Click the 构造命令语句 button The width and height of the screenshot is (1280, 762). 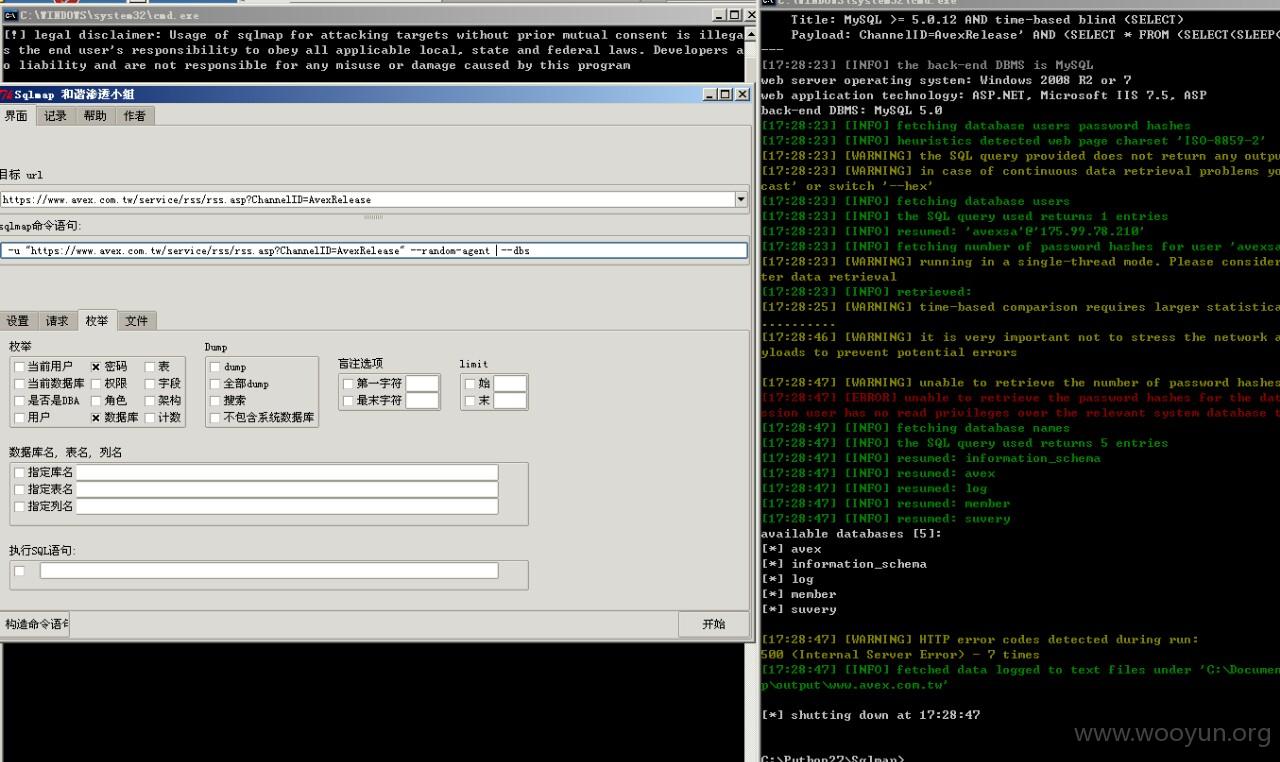(x=34, y=624)
